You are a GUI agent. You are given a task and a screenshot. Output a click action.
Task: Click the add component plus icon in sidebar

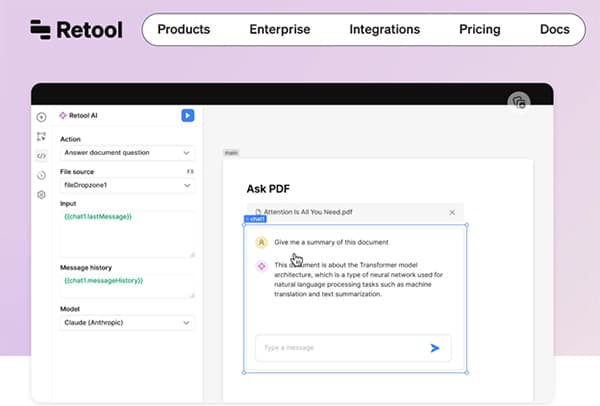point(41,117)
